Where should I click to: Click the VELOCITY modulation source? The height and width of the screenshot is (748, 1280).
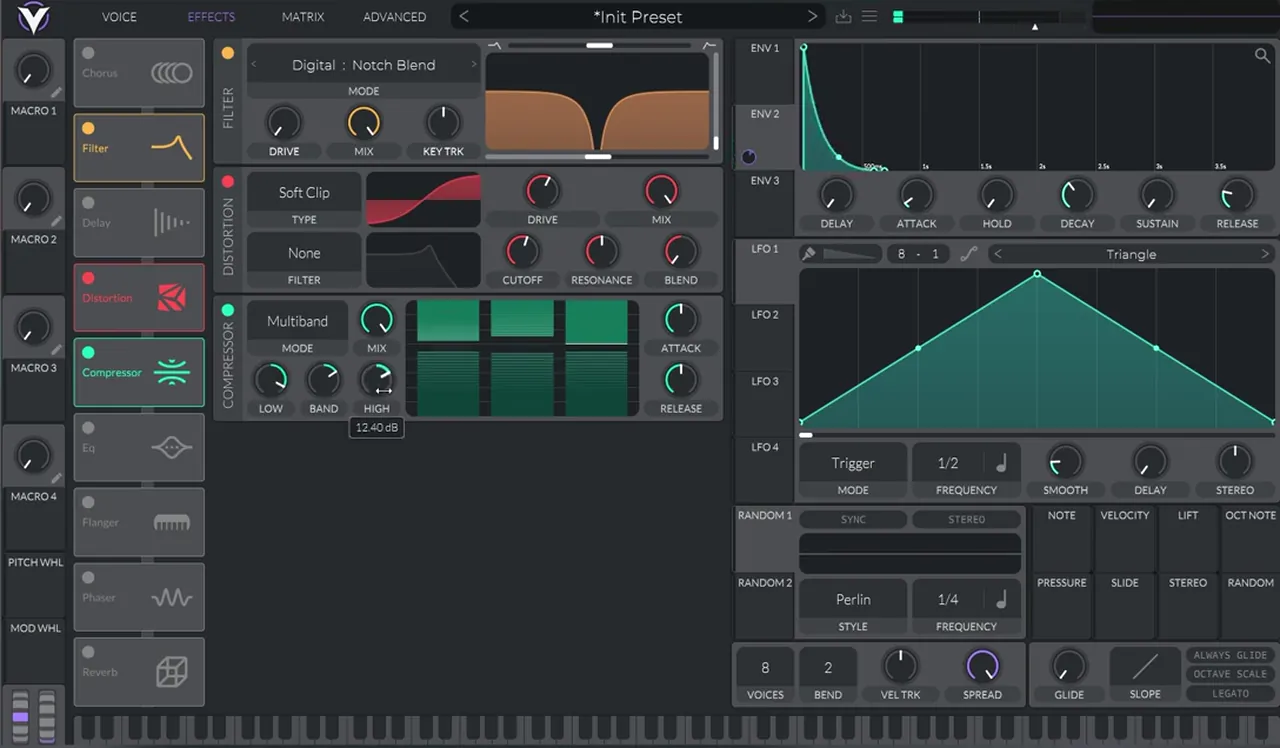click(x=1125, y=538)
